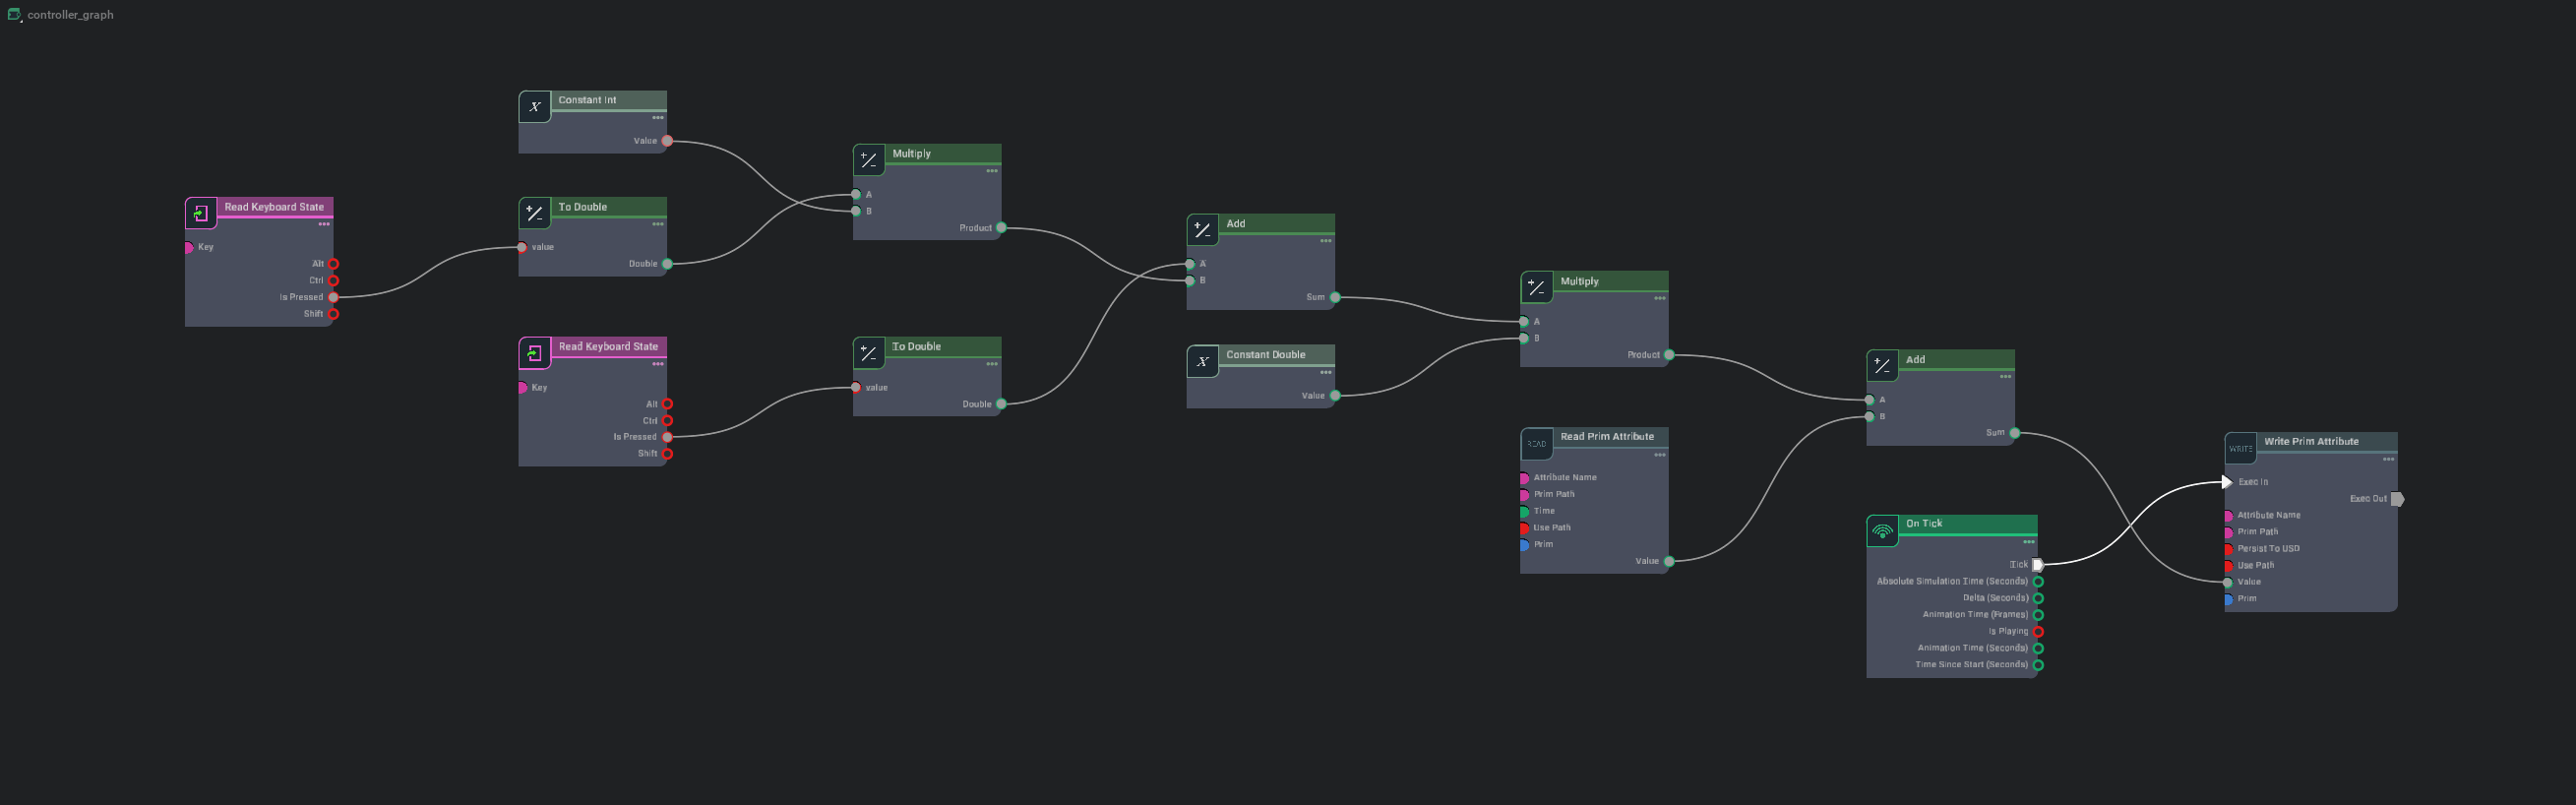This screenshot has height=805, width=2576.
Task: Open the dots menu on On Tick node
Action: 2029,542
